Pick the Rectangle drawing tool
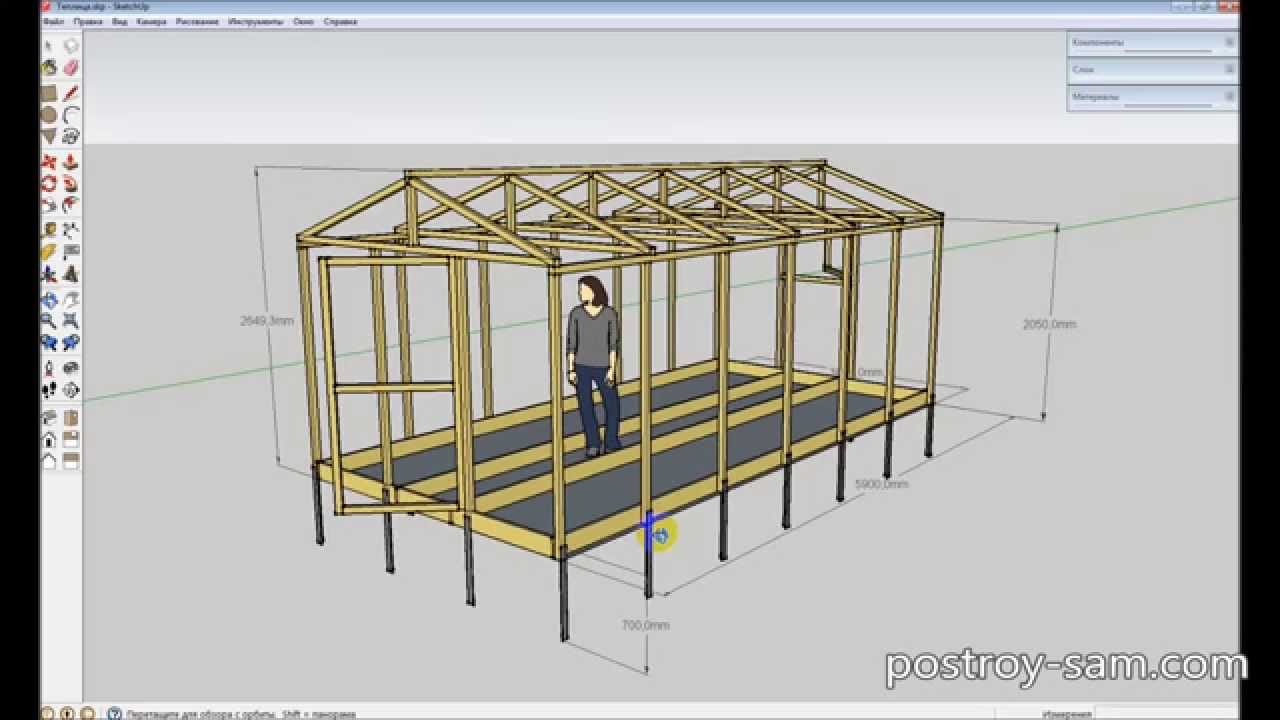This screenshot has width=1280, height=720. 49,93
